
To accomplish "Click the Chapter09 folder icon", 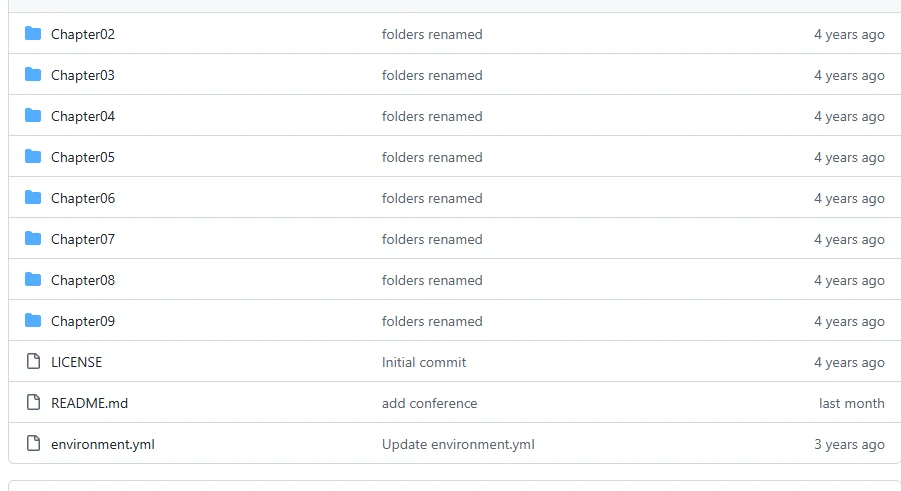I will point(33,321).
